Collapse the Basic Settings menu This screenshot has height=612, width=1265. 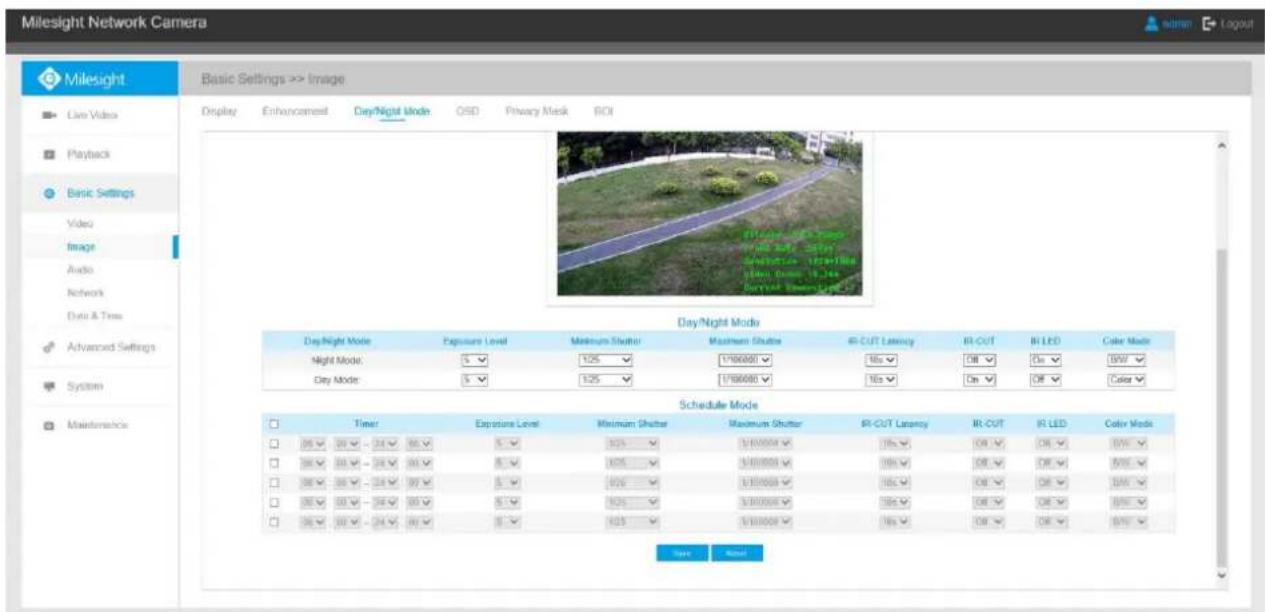coord(99,192)
